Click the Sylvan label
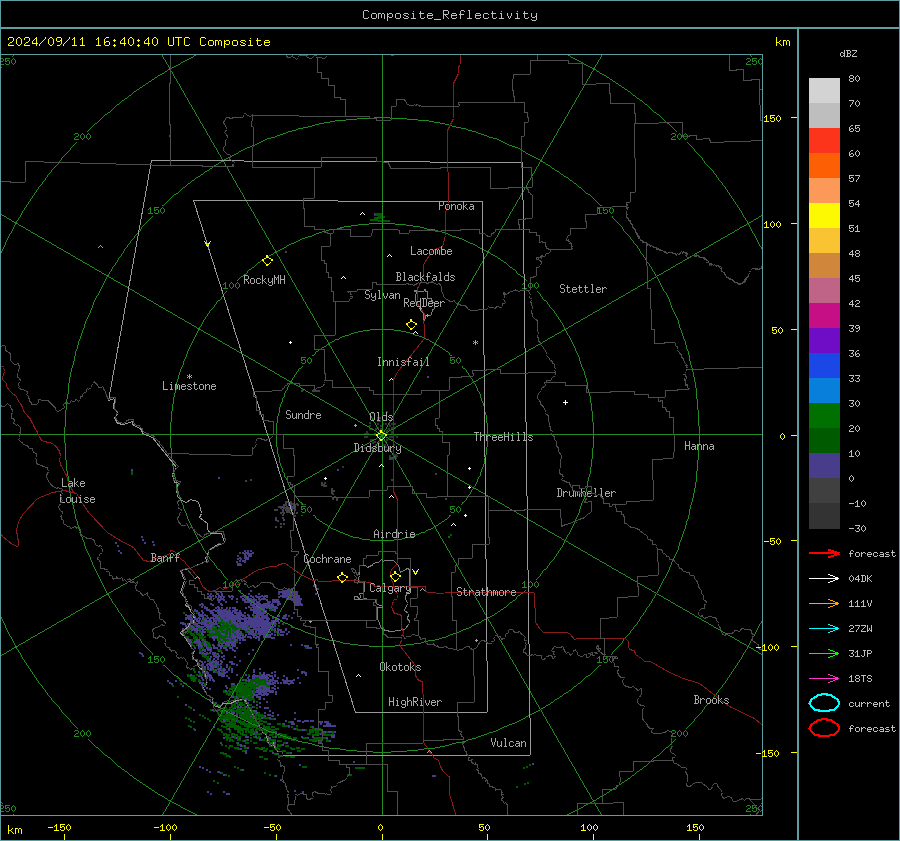900x841 pixels. 382,295
